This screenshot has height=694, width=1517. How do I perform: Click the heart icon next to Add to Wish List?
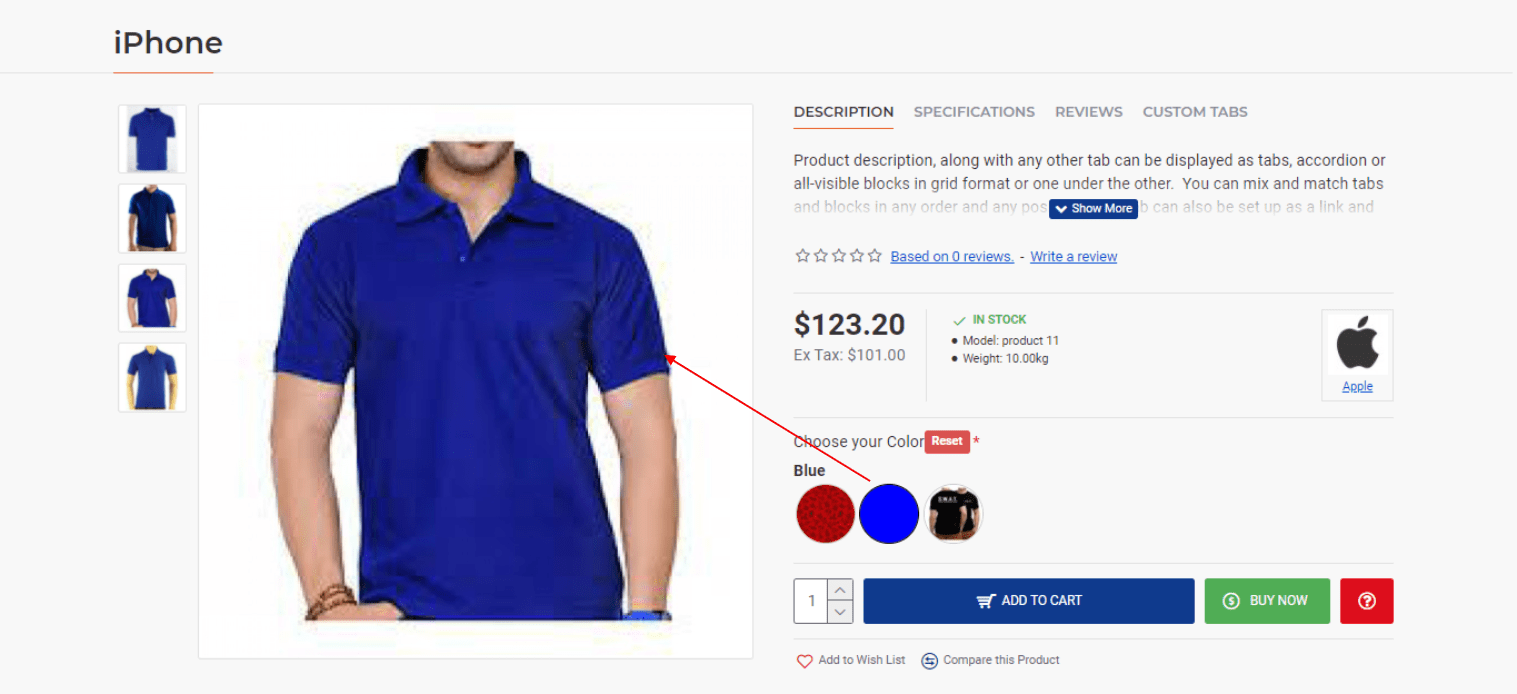[x=805, y=661]
